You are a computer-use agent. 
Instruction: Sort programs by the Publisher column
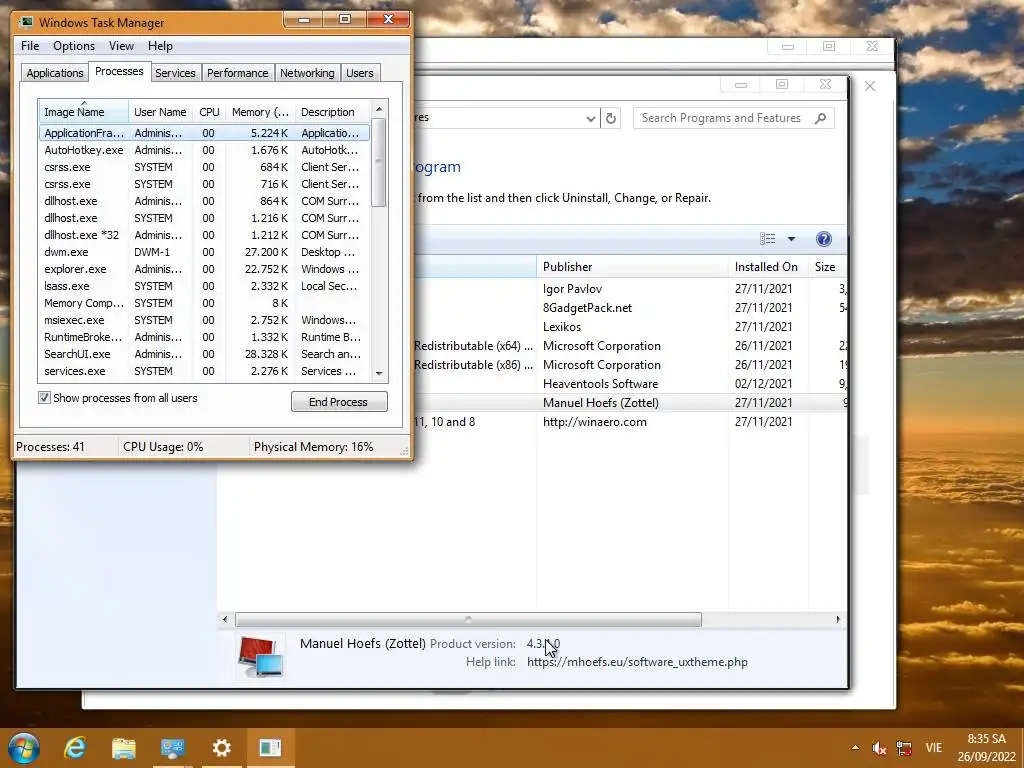pyautogui.click(x=632, y=266)
